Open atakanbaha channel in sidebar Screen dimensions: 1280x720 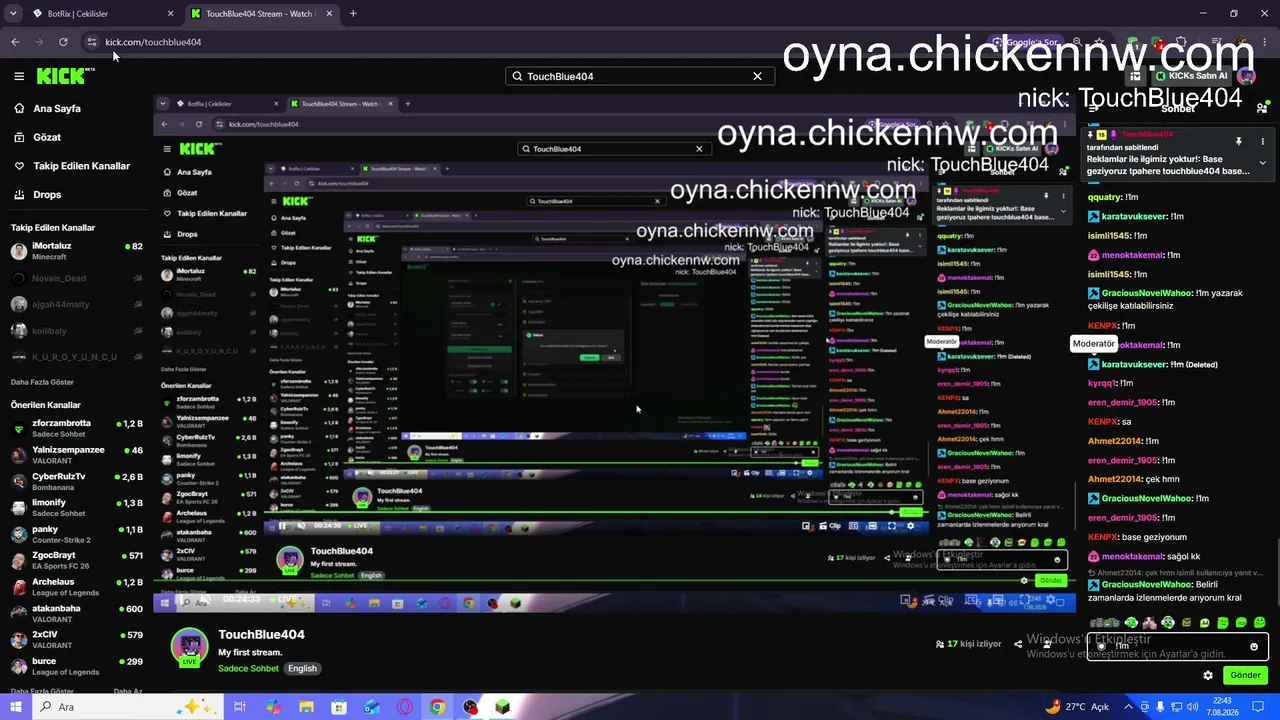pos(77,613)
